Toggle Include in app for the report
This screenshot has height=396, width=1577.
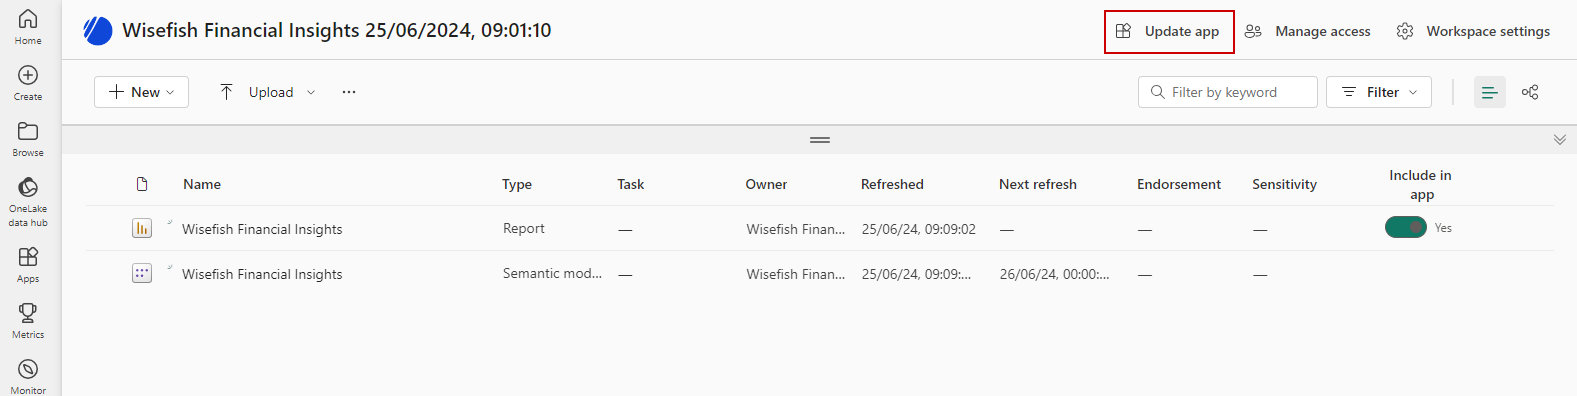point(1406,227)
